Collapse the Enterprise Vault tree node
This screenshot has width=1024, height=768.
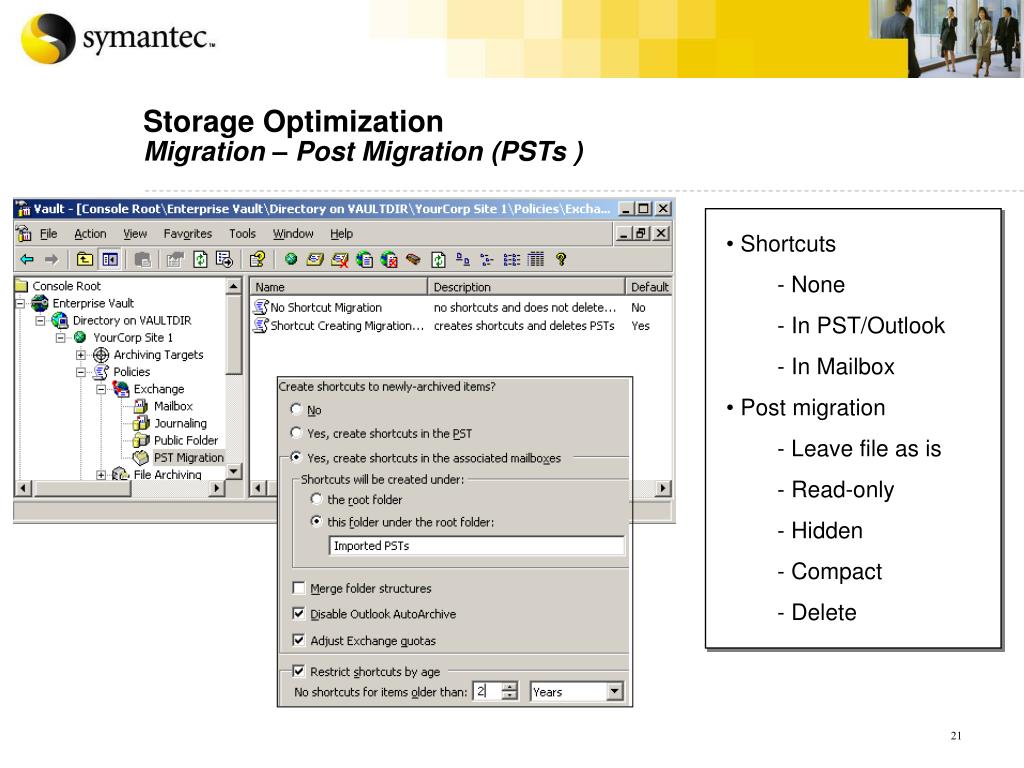click(x=20, y=303)
